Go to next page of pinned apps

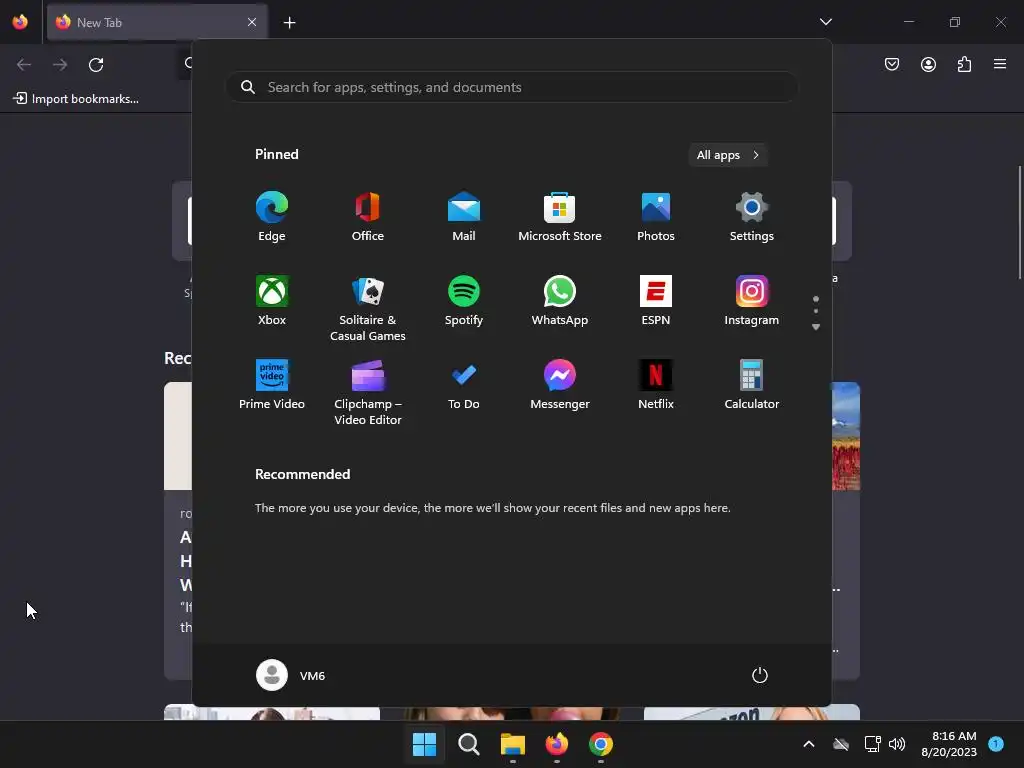[x=816, y=327]
